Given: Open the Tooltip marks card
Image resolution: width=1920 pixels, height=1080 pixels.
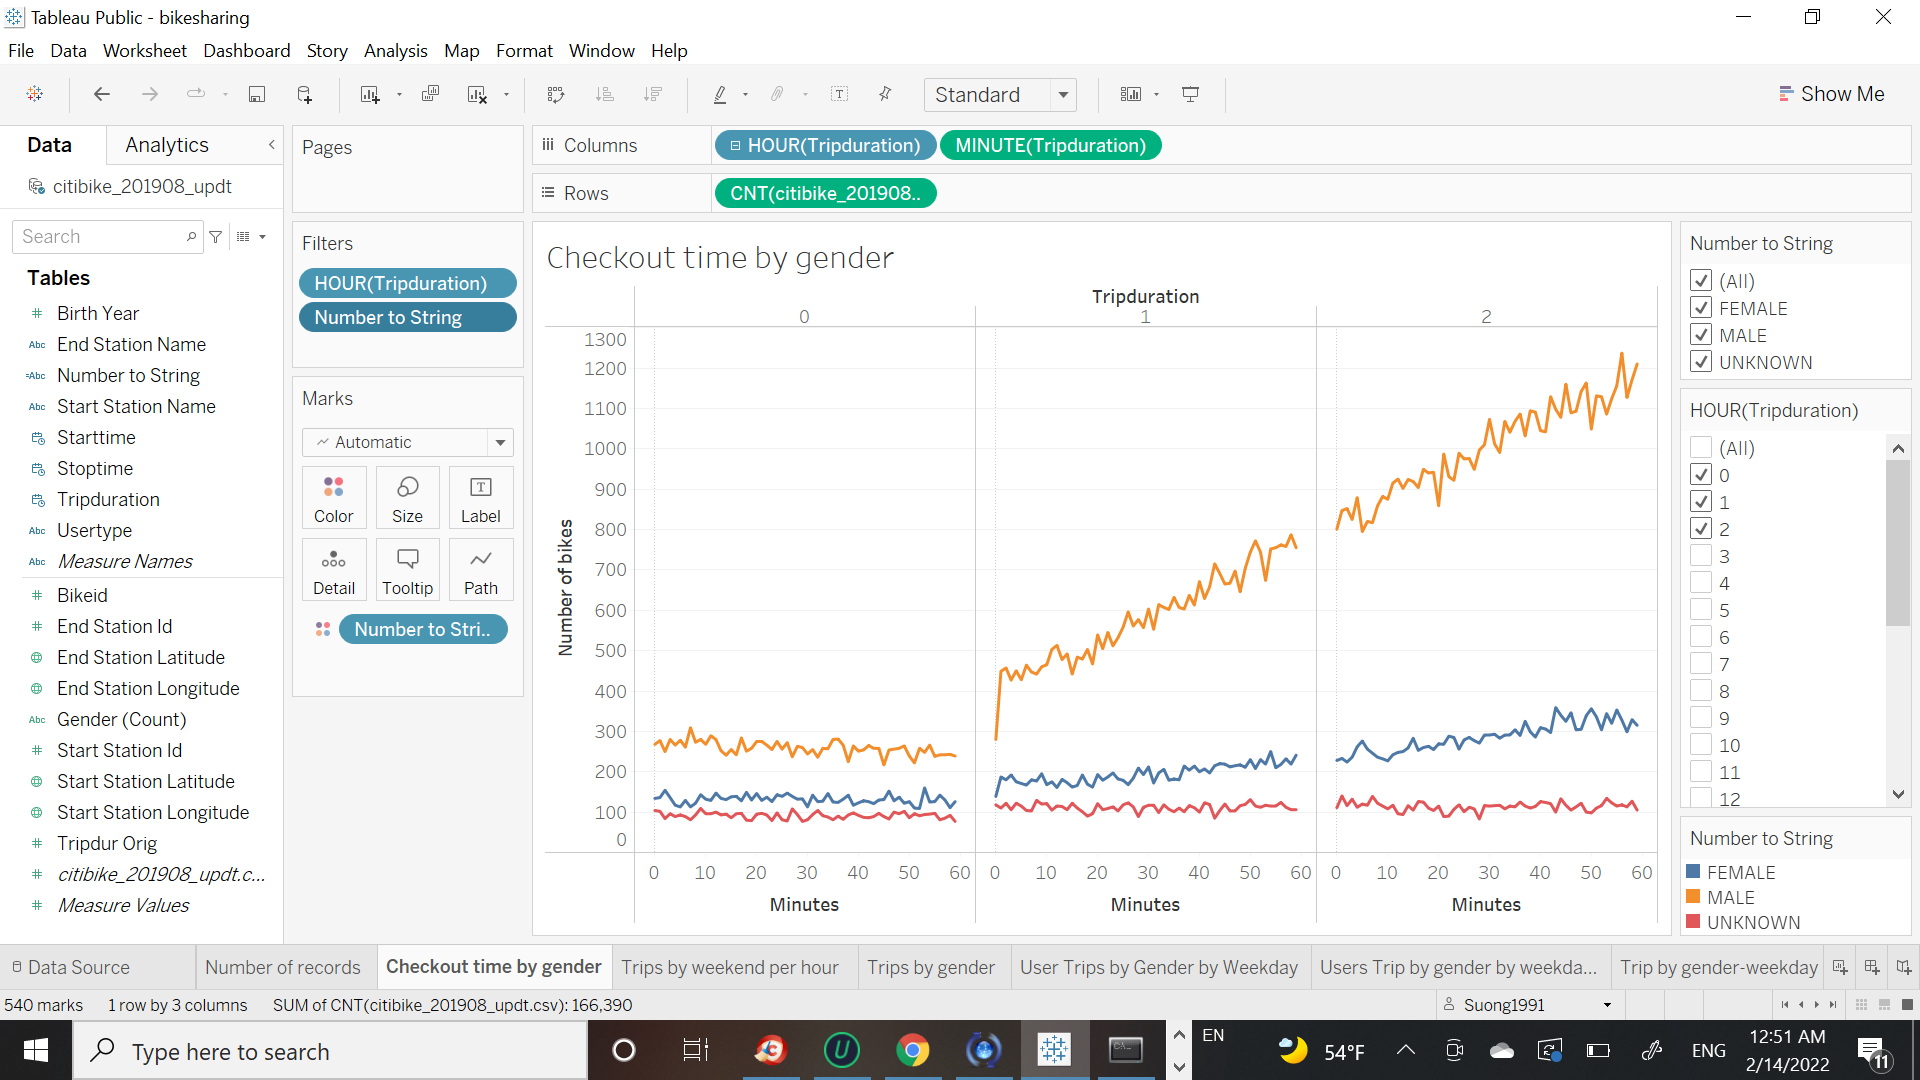Looking at the screenshot, I should (407, 570).
